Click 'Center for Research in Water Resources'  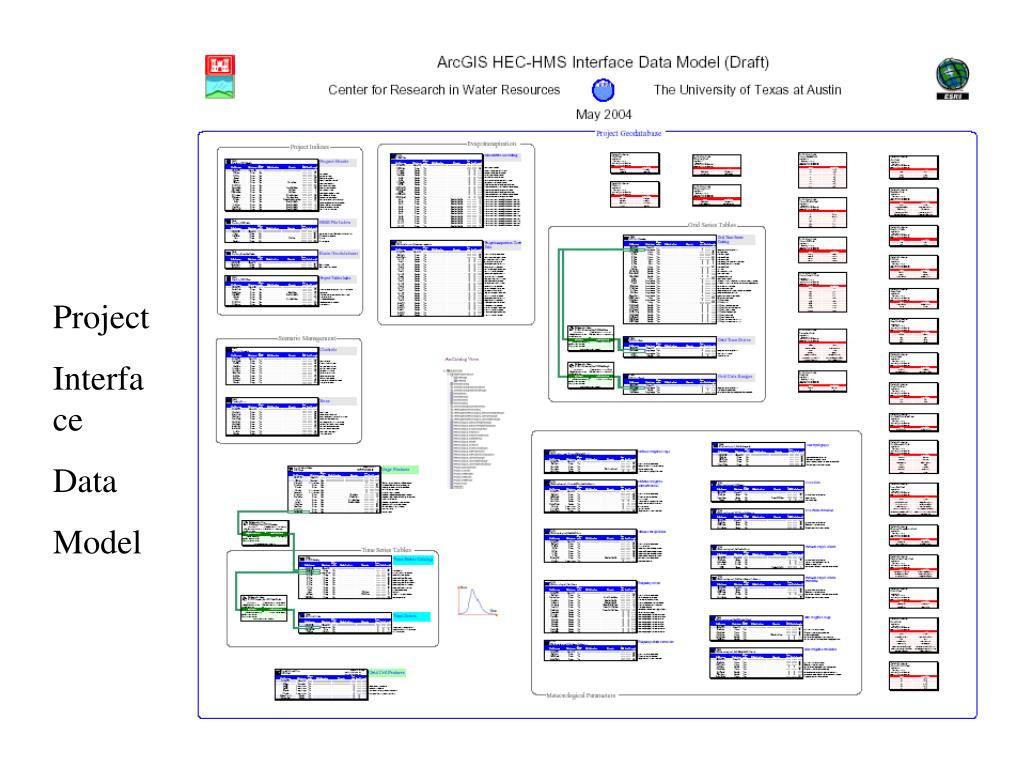click(444, 90)
